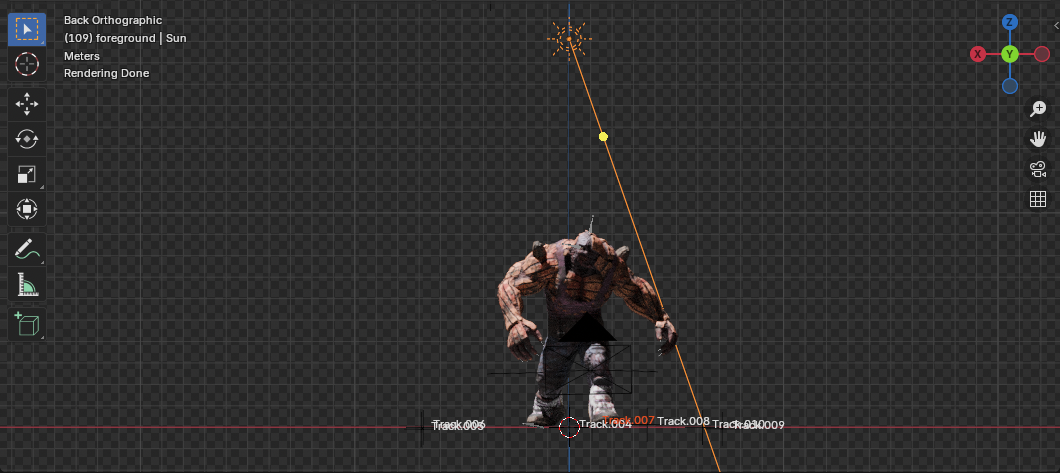Select the Track.008 marker label
The width and height of the screenshot is (1060, 473).
[683, 422]
